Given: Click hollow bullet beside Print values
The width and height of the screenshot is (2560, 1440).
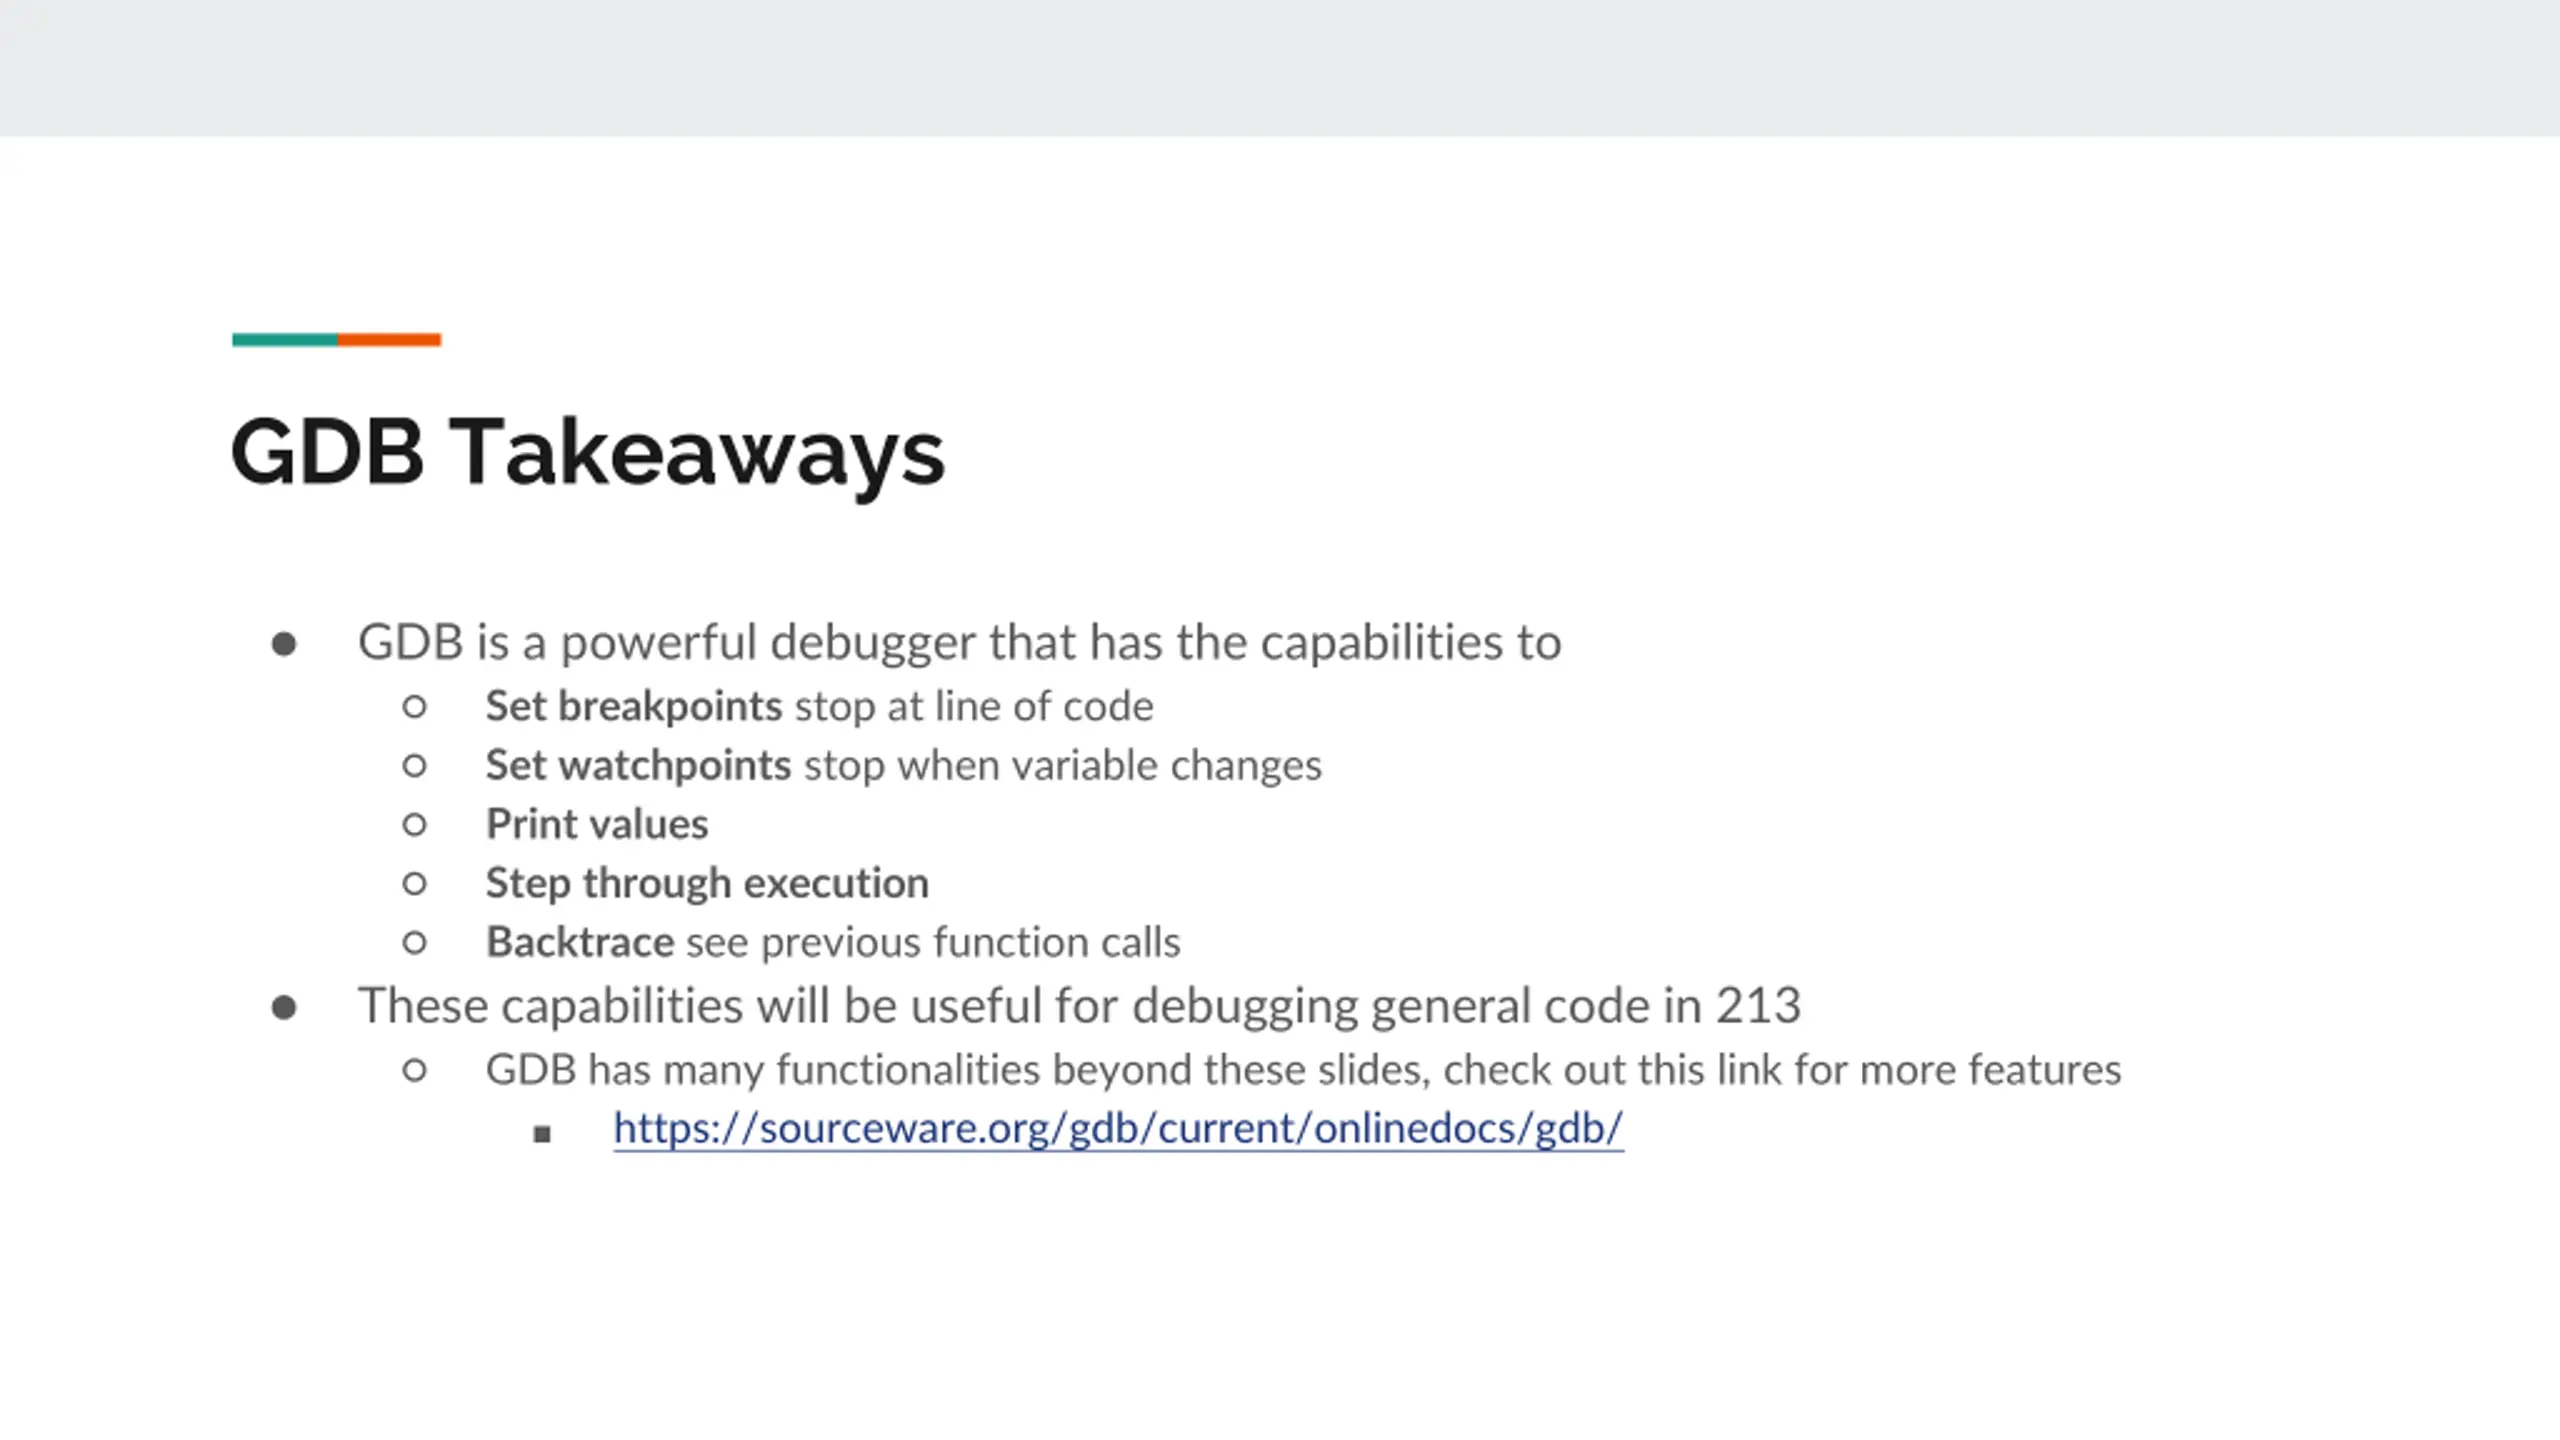Looking at the screenshot, I should click(x=414, y=825).
